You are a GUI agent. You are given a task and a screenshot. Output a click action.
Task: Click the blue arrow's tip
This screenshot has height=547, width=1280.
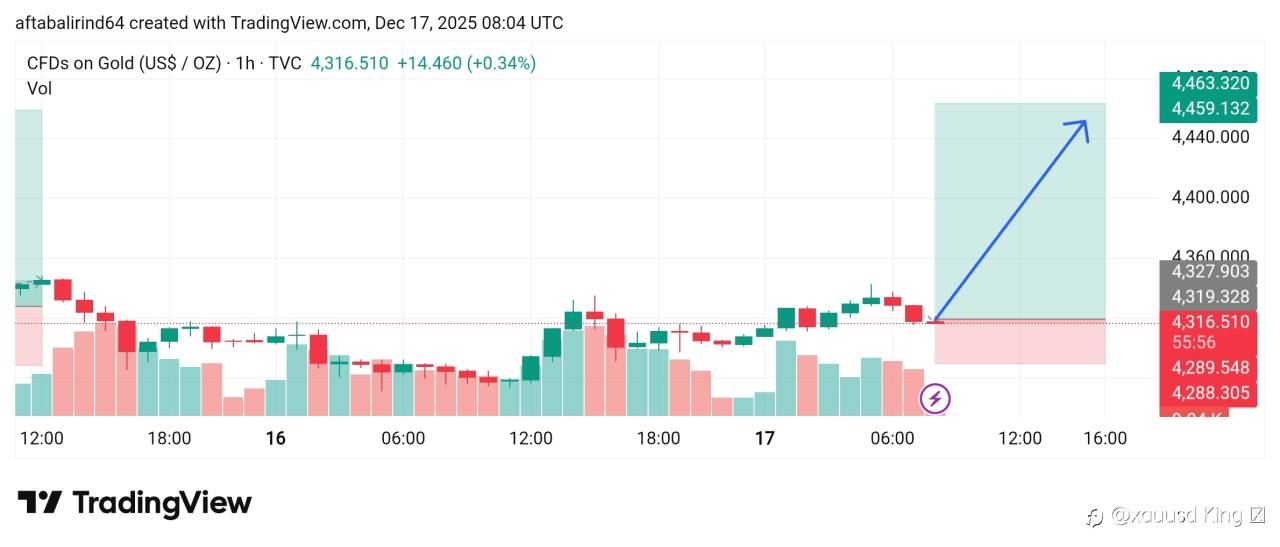[x=1085, y=123]
